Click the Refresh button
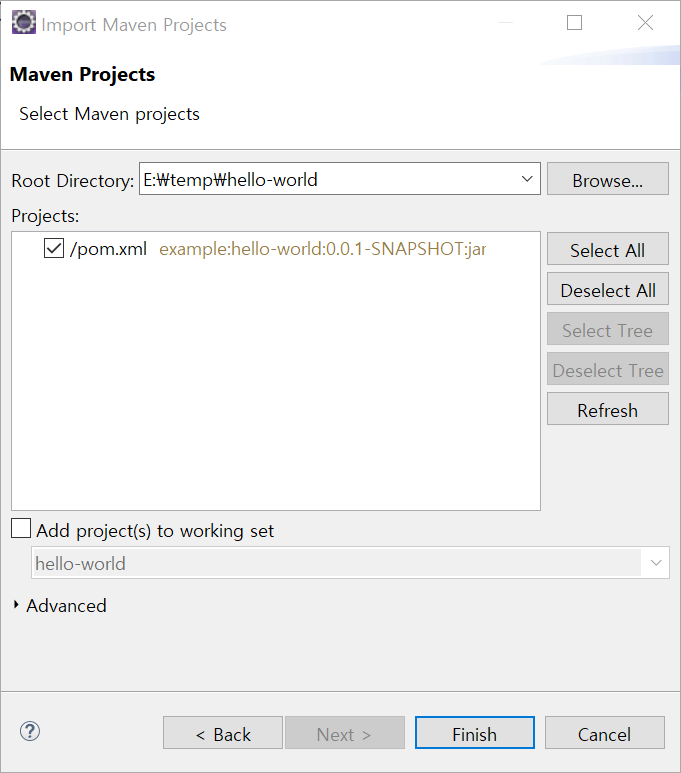The width and height of the screenshot is (681, 773). click(x=608, y=408)
